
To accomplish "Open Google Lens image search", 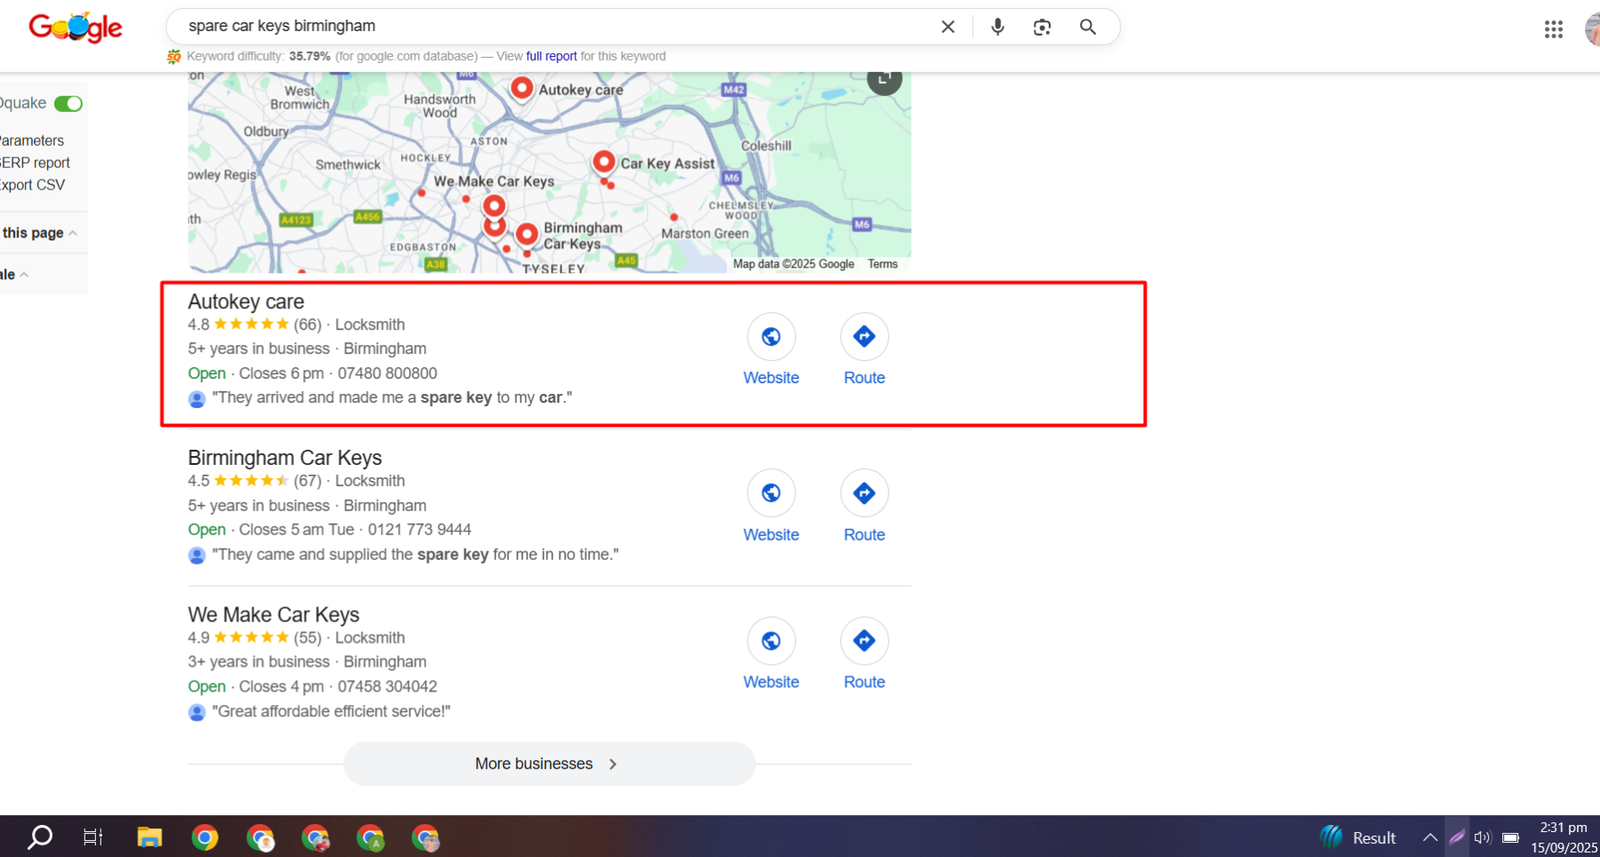I will (1042, 27).
